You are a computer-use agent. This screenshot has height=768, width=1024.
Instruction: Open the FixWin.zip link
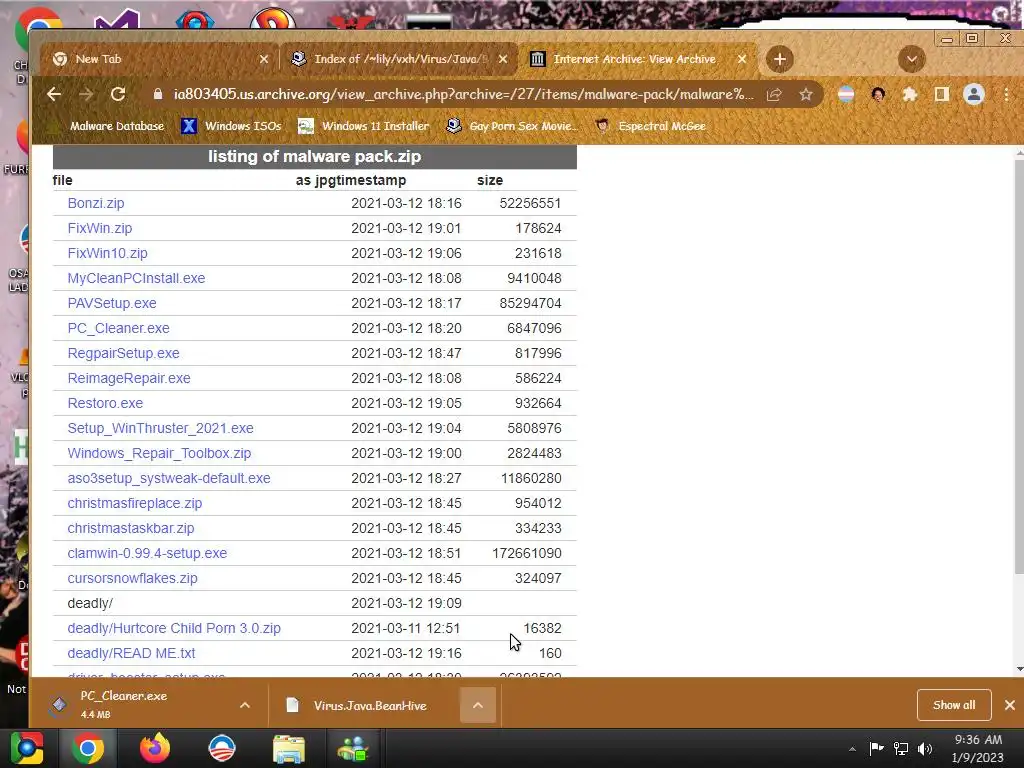[x=100, y=228]
